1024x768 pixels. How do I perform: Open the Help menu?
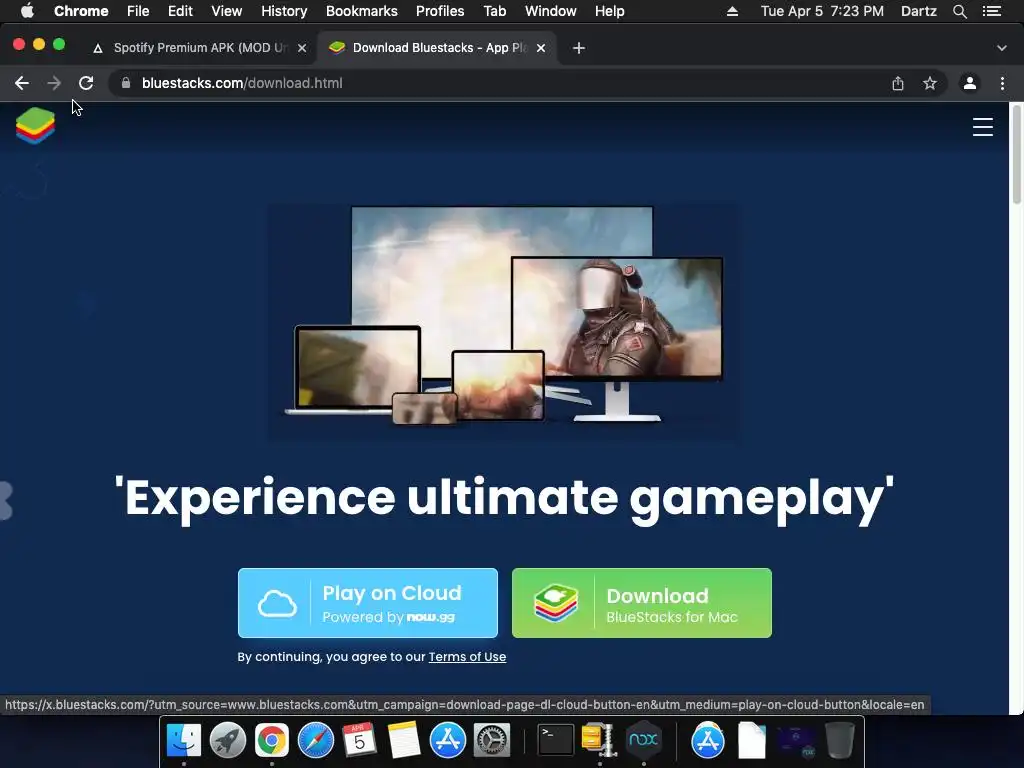[x=609, y=11]
